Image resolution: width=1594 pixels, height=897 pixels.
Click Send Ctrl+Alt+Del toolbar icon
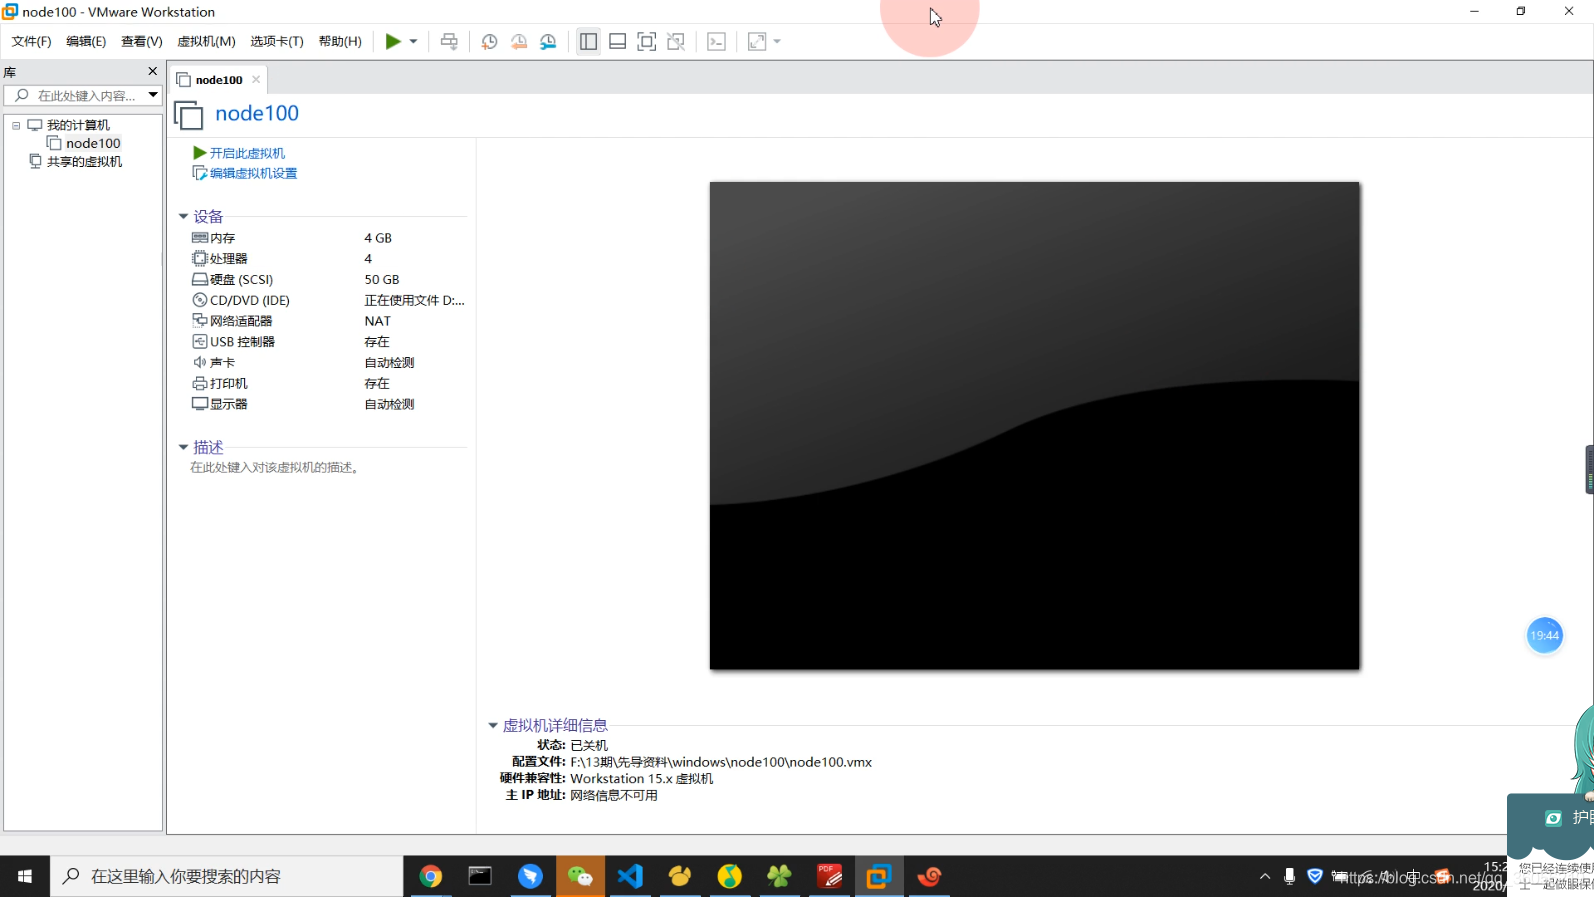pos(449,41)
